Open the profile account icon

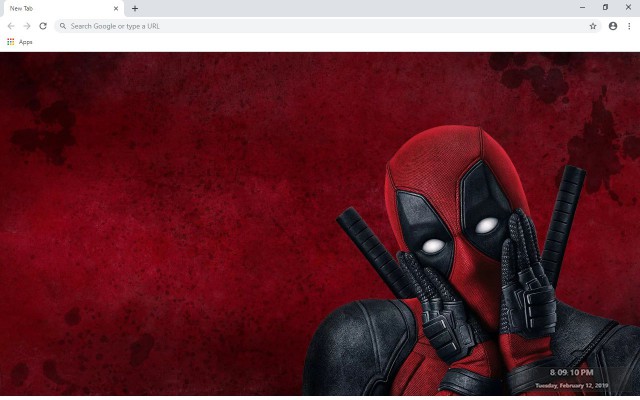tap(613, 26)
